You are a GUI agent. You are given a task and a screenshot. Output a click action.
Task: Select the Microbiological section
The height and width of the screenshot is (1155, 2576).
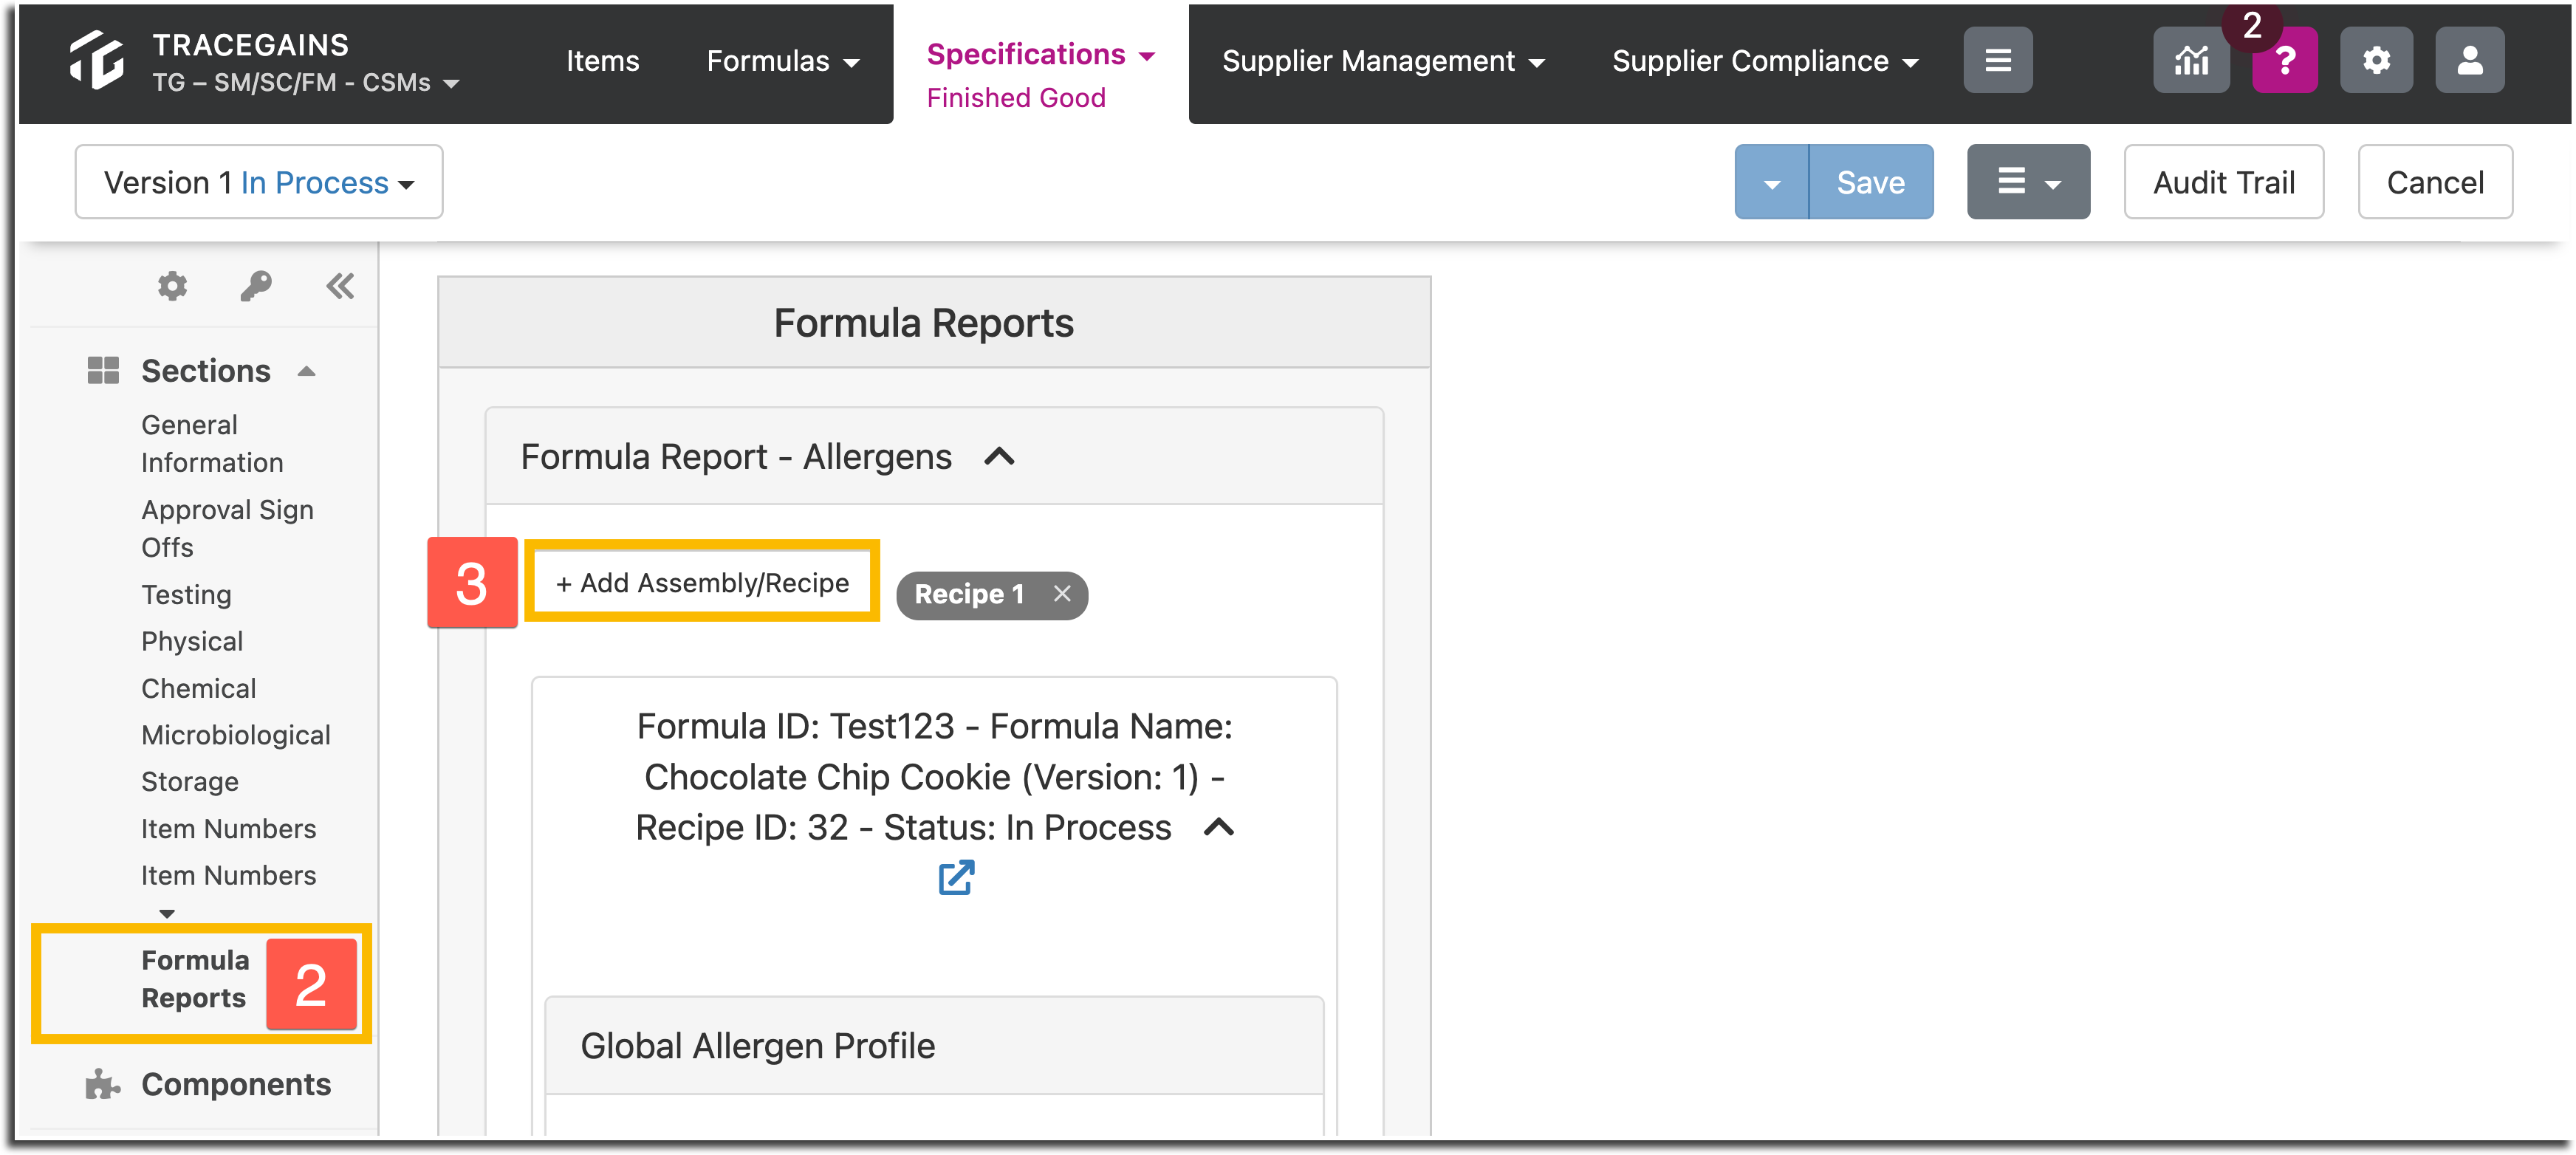(x=236, y=735)
